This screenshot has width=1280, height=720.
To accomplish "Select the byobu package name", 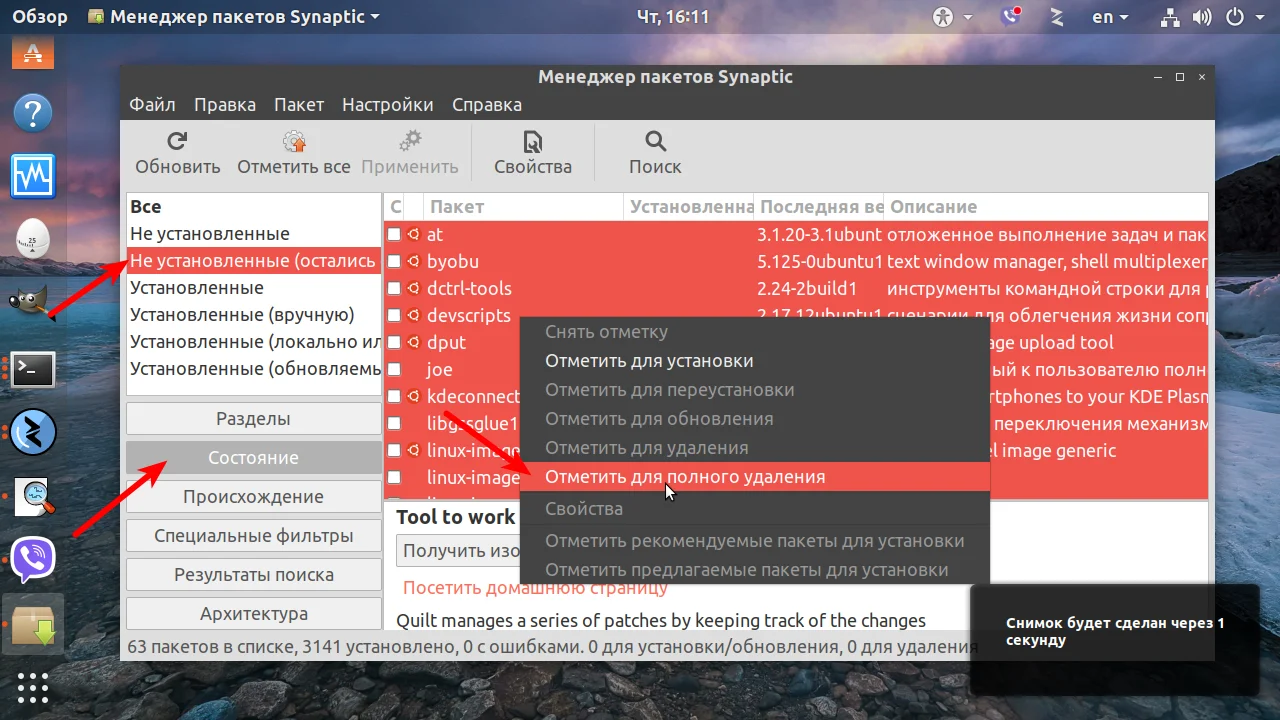I will (x=453, y=261).
